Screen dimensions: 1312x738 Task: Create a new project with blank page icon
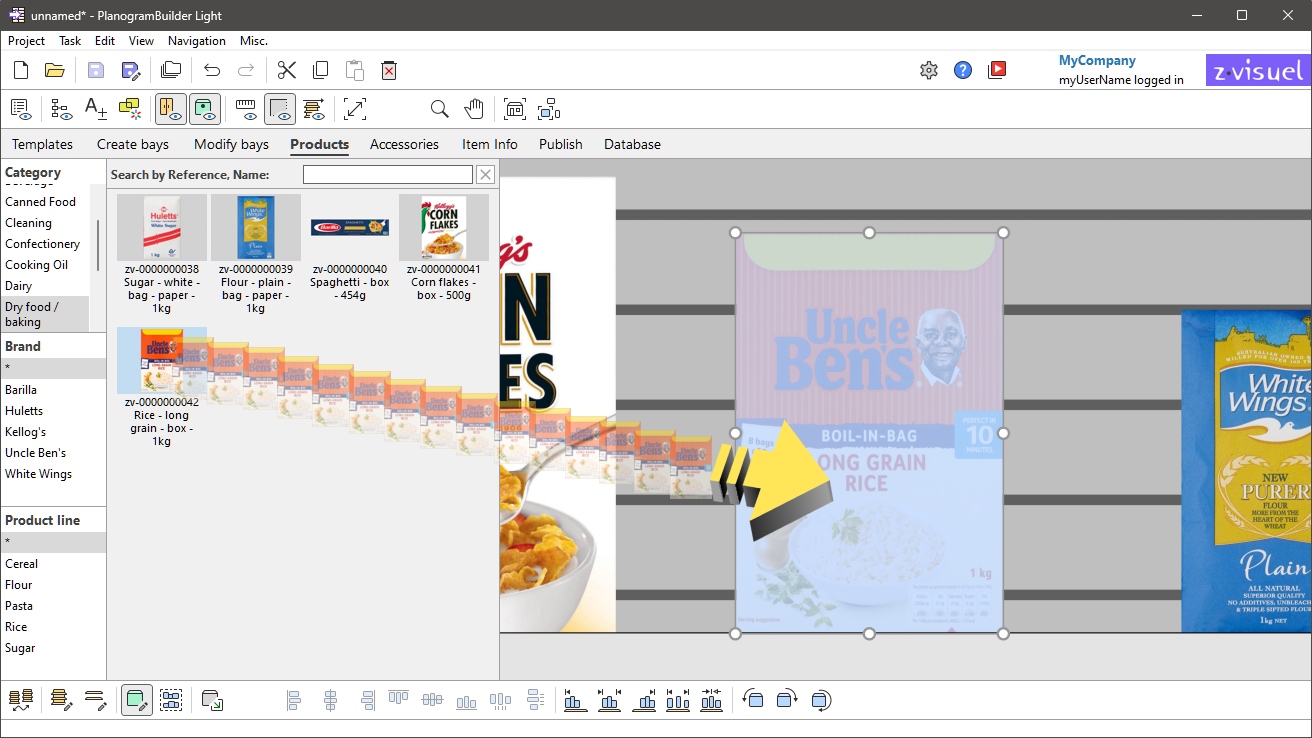21,70
